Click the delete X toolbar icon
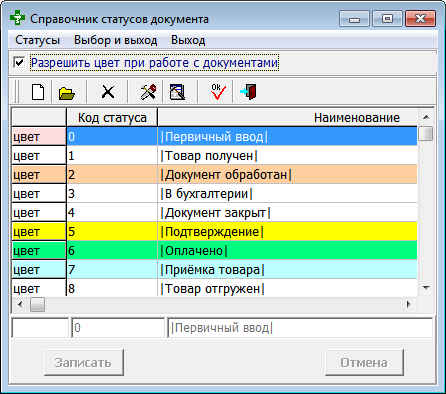 click(x=108, y=92)
